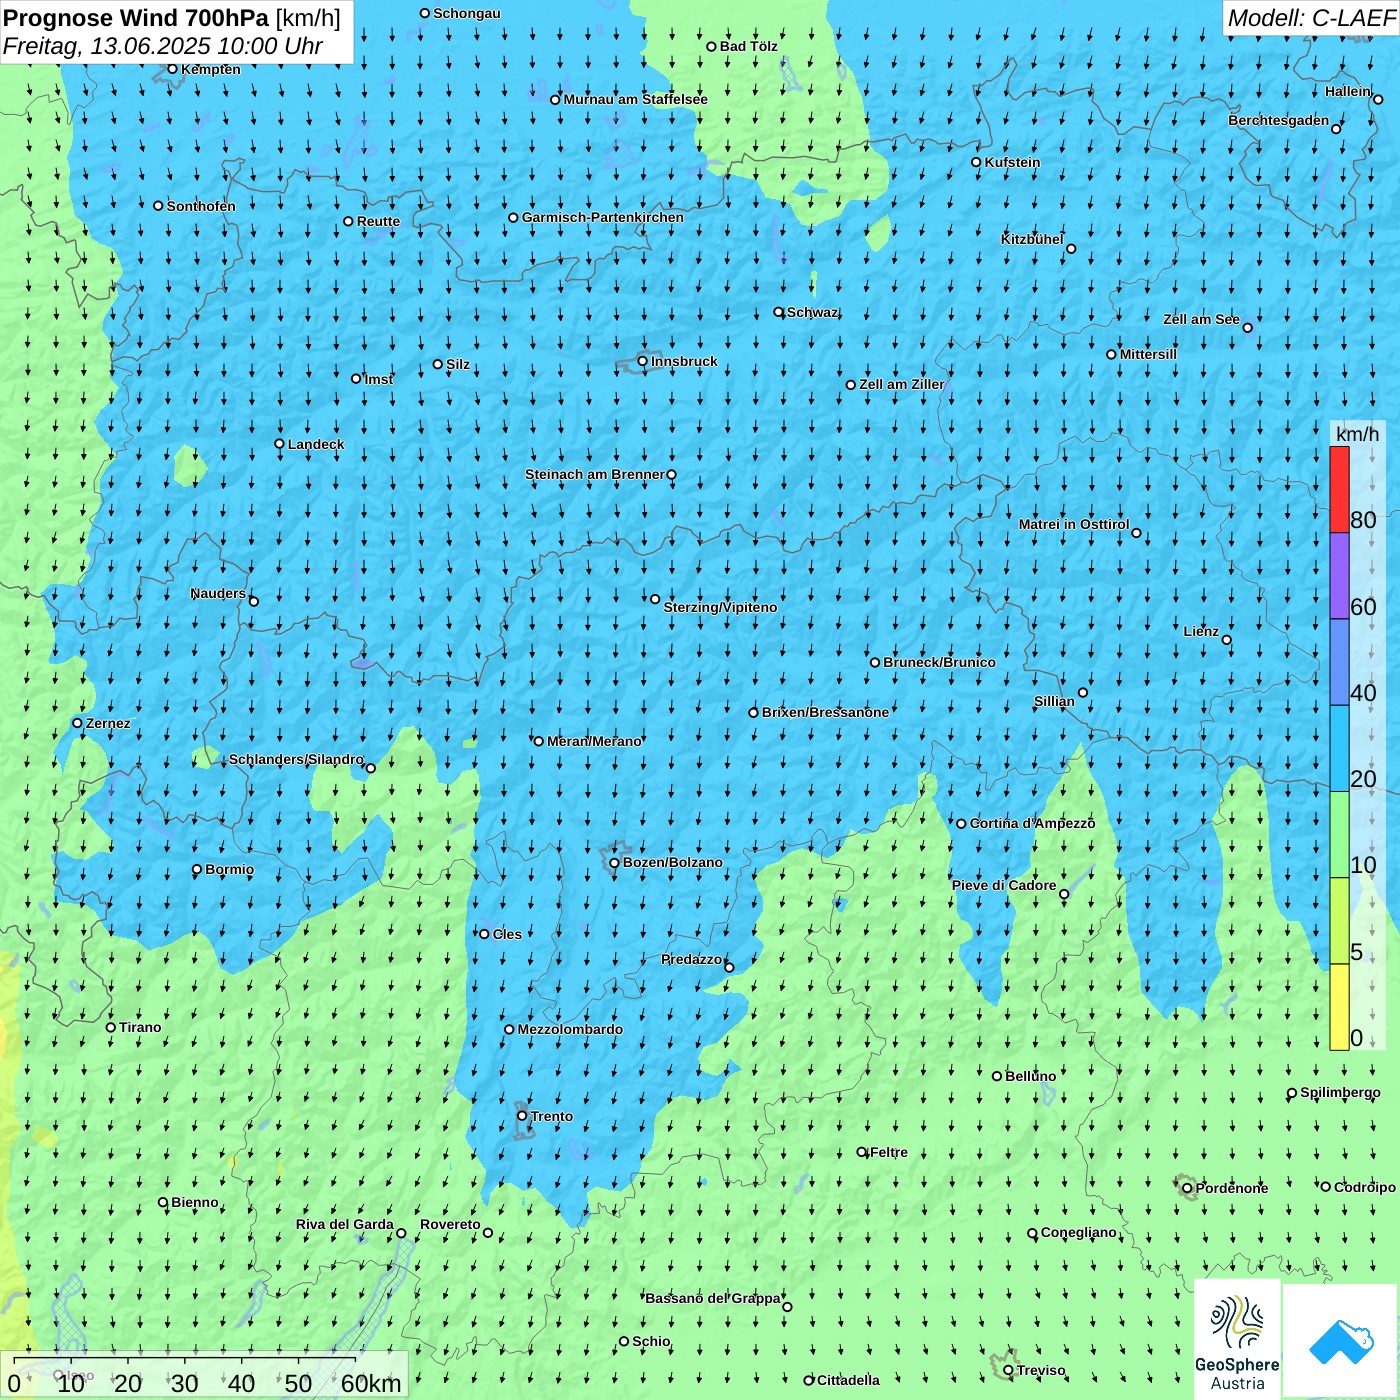Click the Bassano del Grappa label
This screenshot has width=1400, height=1400.
[713, 1298]
